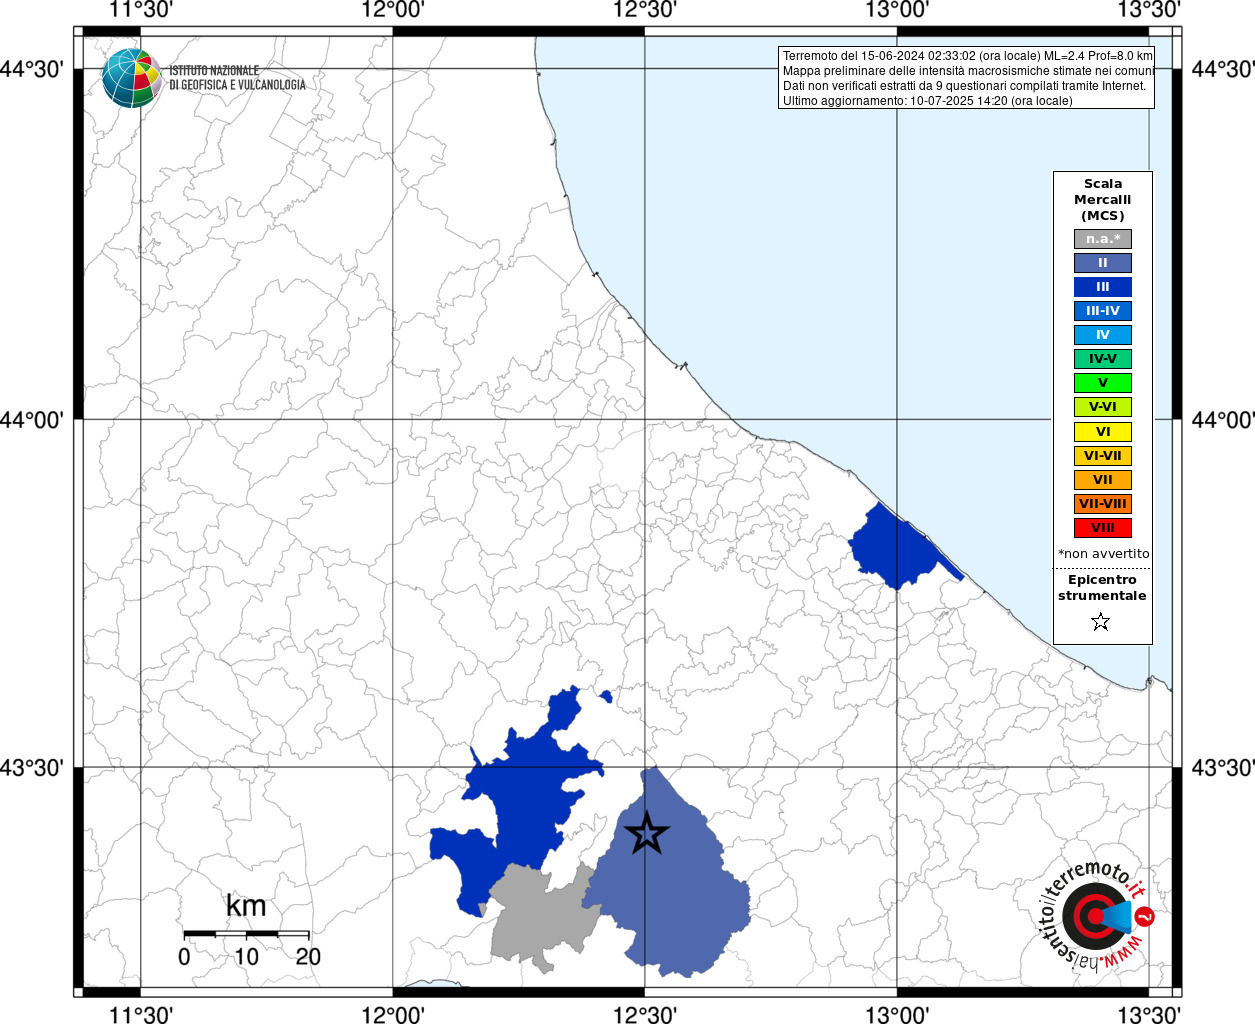Click the coastal dark blue municipality
Screen dimensions: 1255x1024
point(898,548)
